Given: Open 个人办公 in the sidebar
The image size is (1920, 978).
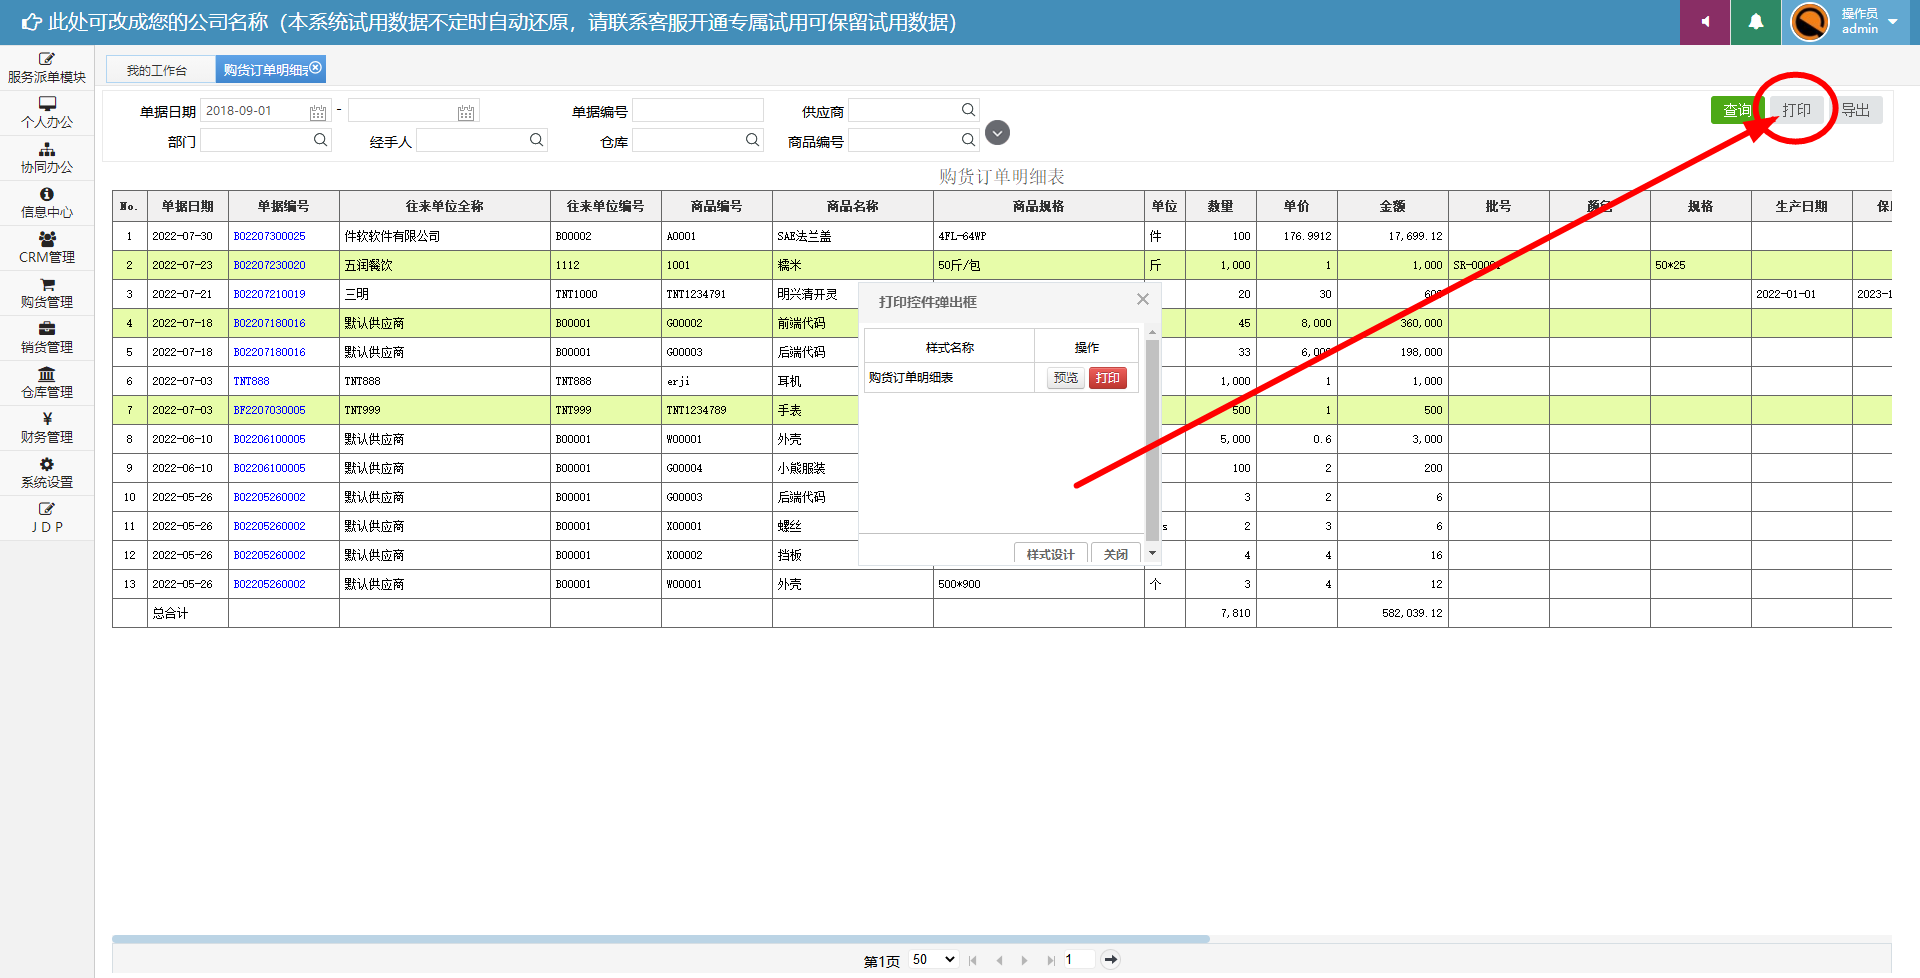Looking at the screenshot, I should click(x=47, y=113).
